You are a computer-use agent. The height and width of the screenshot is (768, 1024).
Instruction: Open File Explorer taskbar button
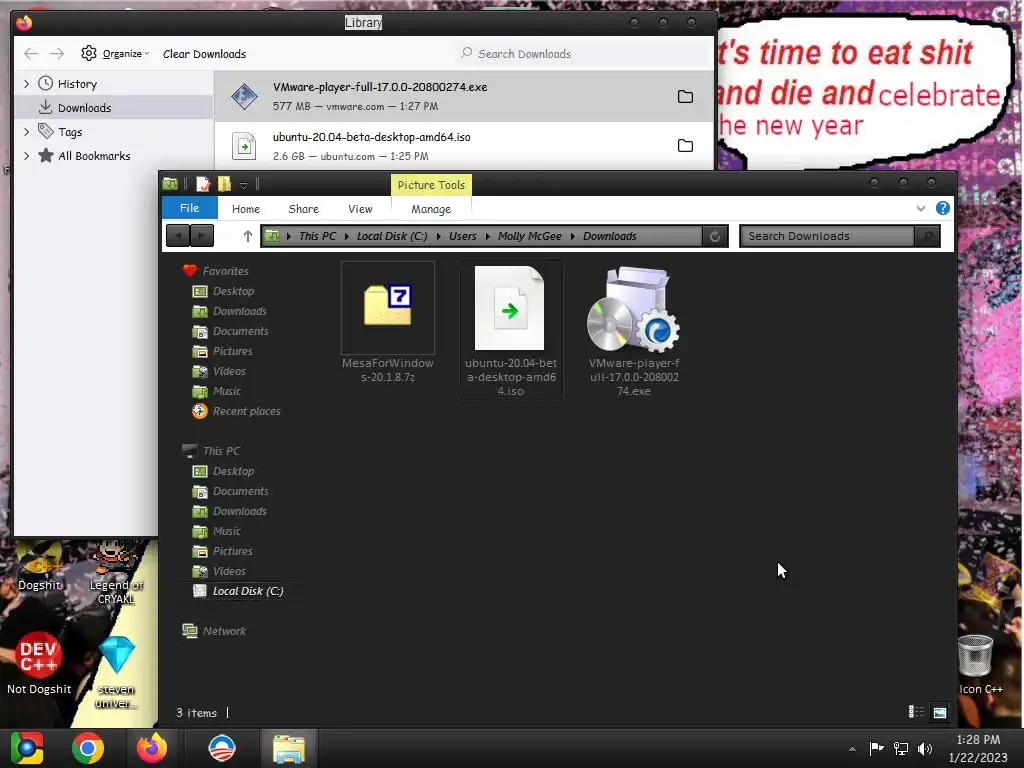[289, 748]
